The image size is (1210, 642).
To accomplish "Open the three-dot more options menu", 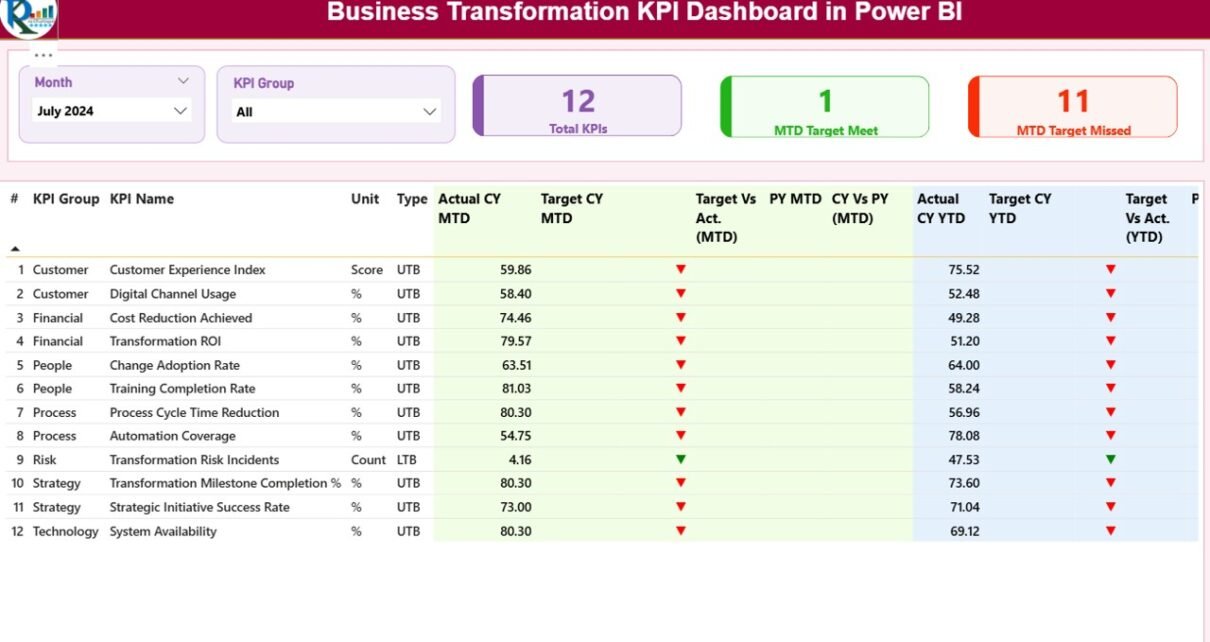I will click(43, 55).
